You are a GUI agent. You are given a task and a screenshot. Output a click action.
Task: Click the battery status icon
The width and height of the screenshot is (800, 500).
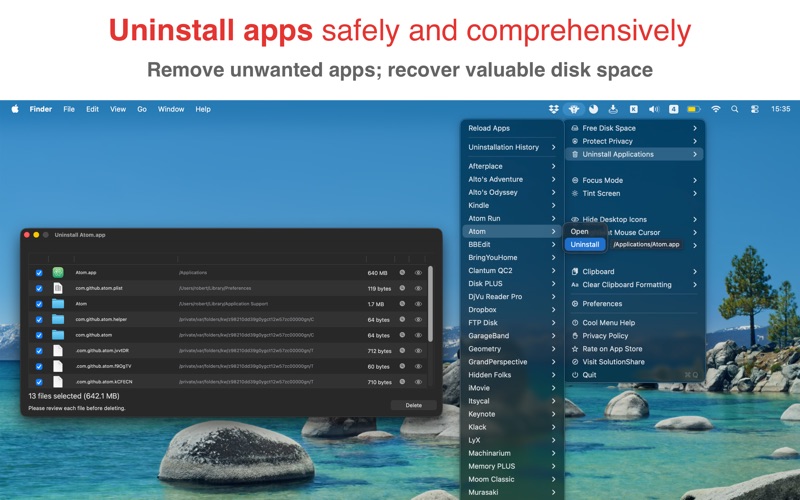point(693,109)
